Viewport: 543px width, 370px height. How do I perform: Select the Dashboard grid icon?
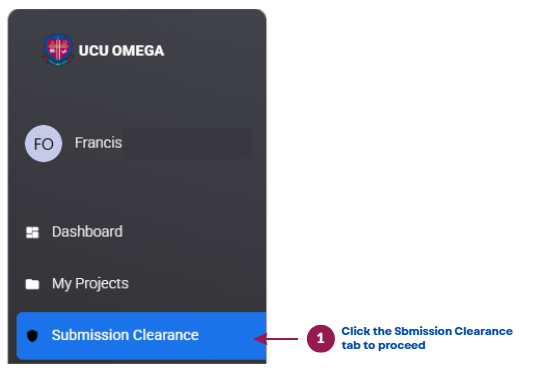pyautogui.click(x=33, y=232)
